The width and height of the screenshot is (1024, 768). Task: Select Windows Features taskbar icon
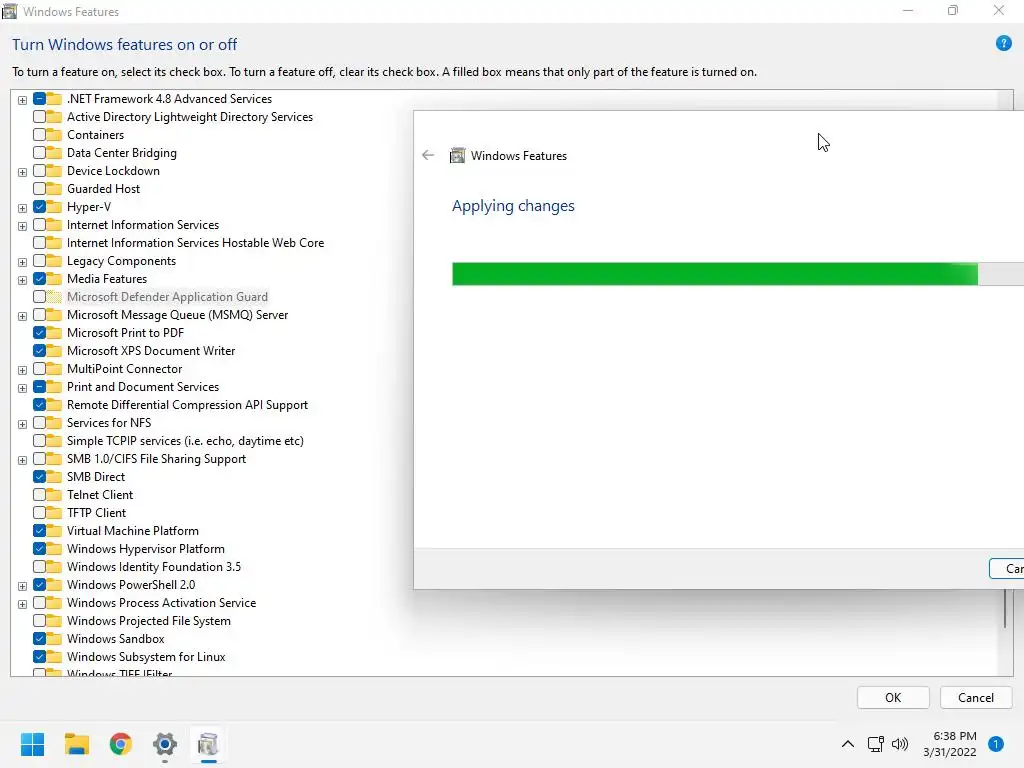(208, 744)
